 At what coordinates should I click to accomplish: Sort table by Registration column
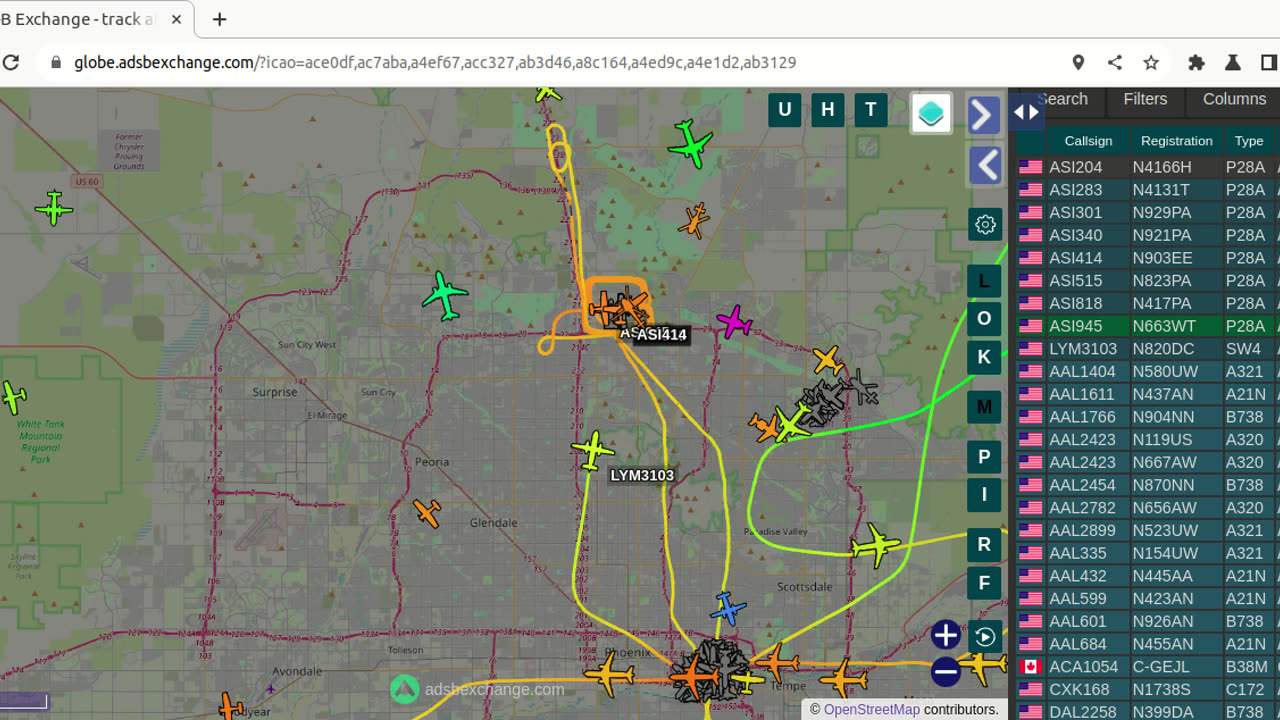click(1176, 141)
